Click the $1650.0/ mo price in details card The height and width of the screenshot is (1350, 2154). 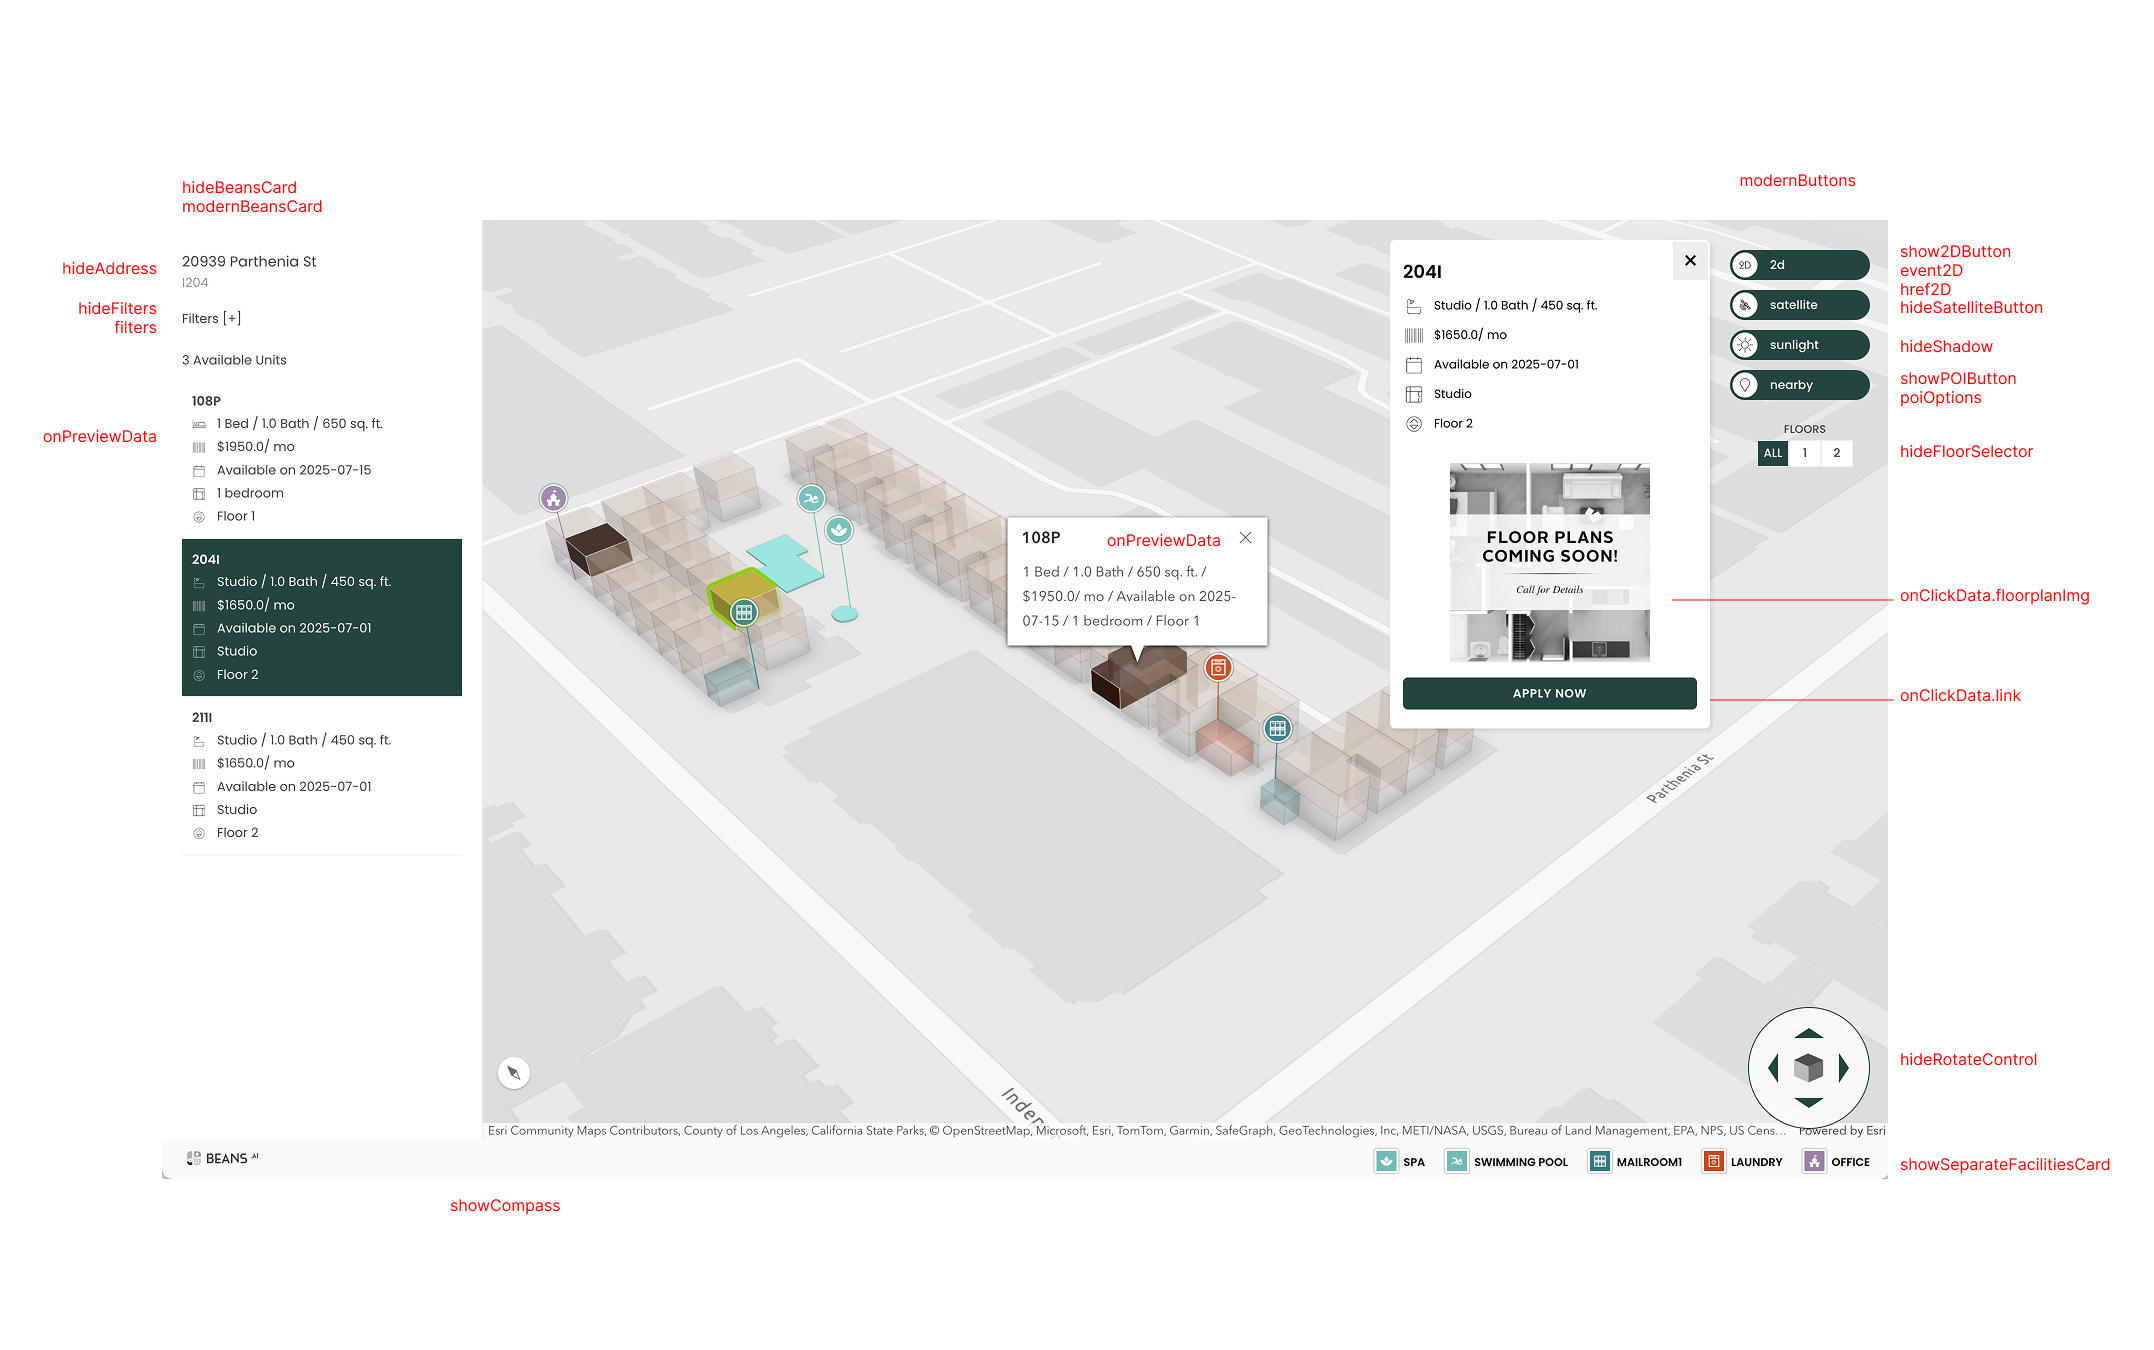tap(1470, 335)
